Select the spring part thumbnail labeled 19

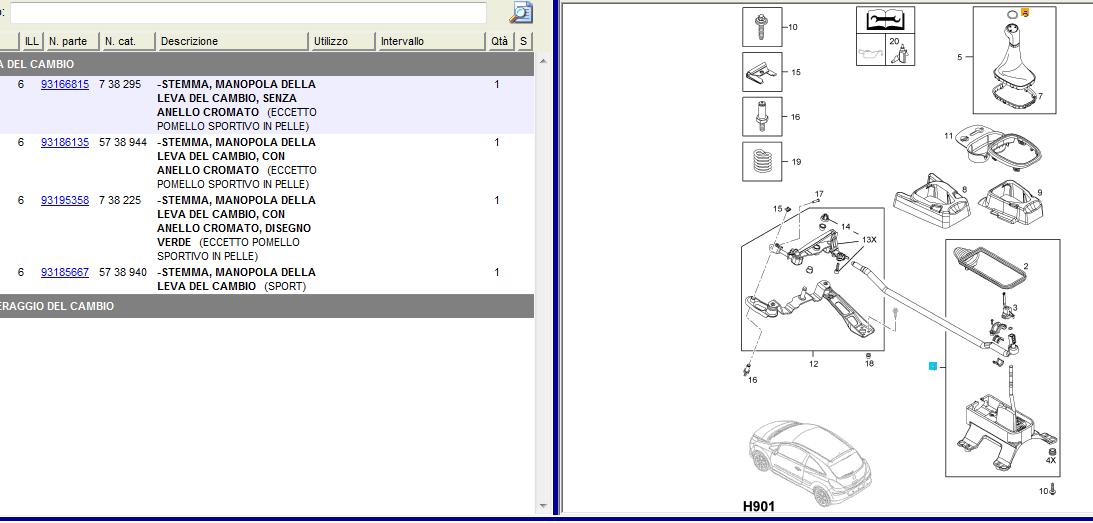click(762, 161)
